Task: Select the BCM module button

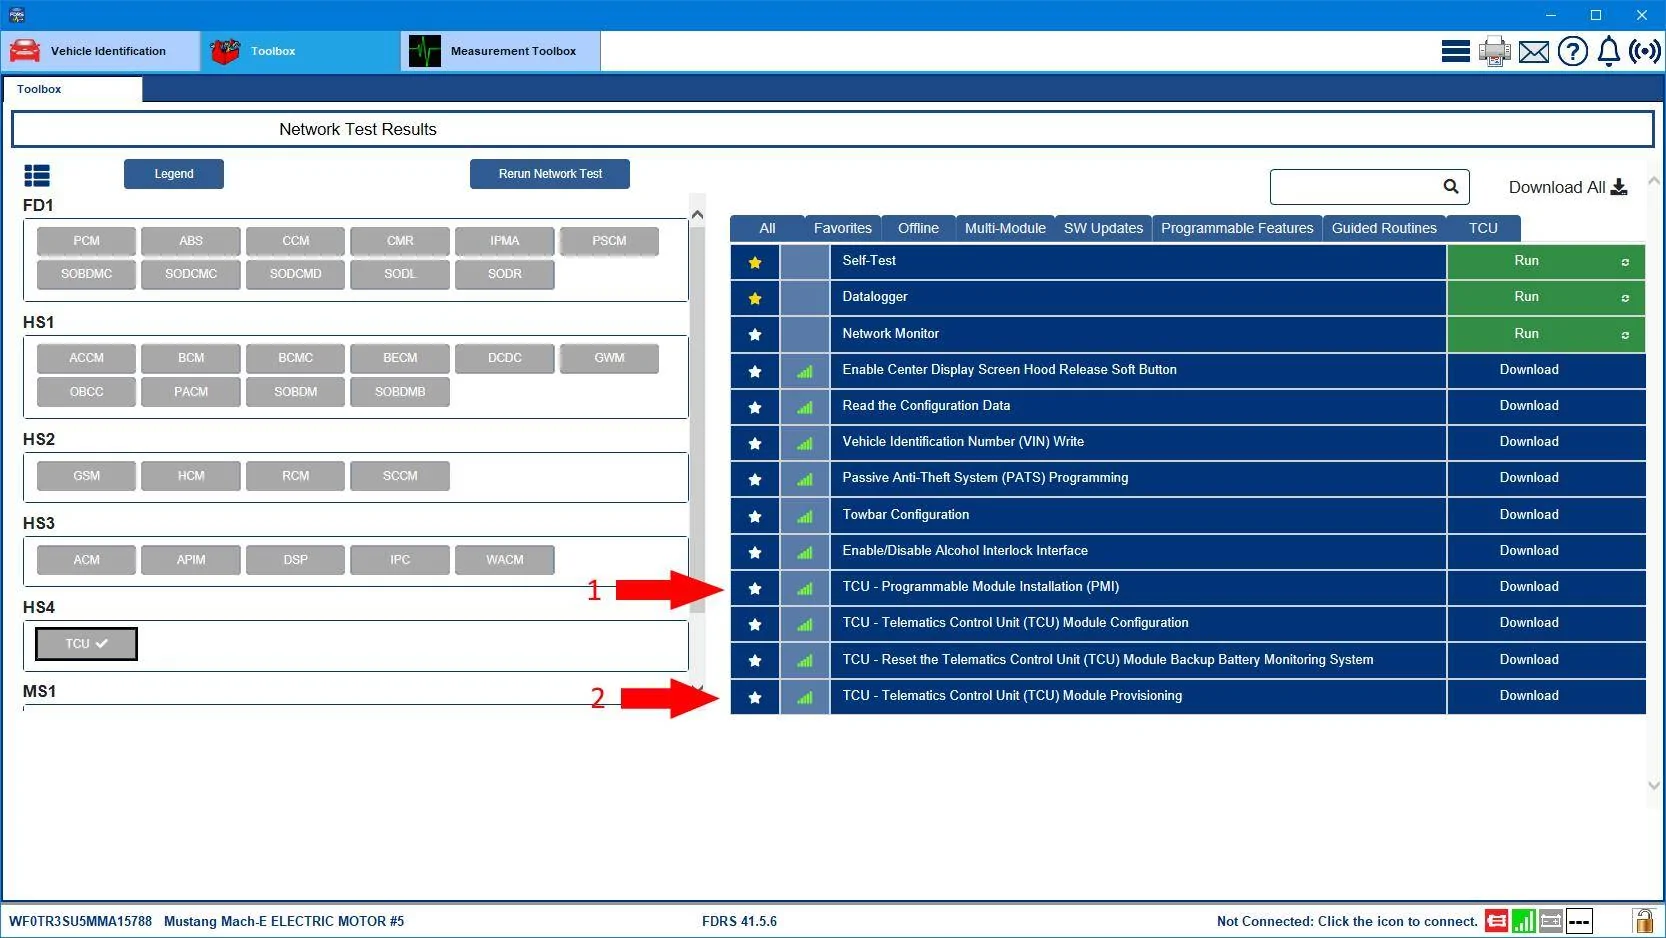Action: coord(191,358)
